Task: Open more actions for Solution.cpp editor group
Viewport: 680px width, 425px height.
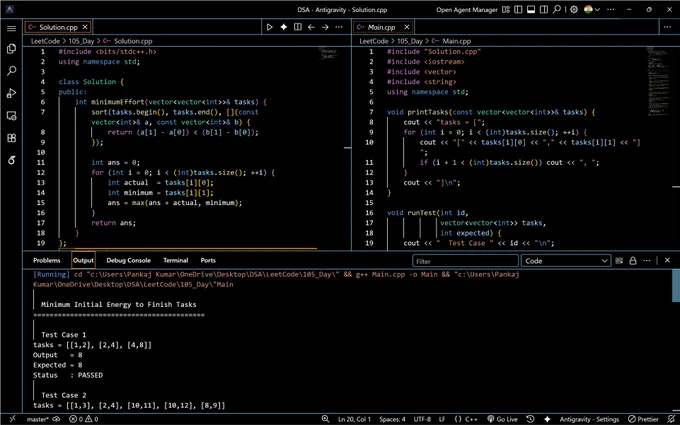Action: [339, 27]
